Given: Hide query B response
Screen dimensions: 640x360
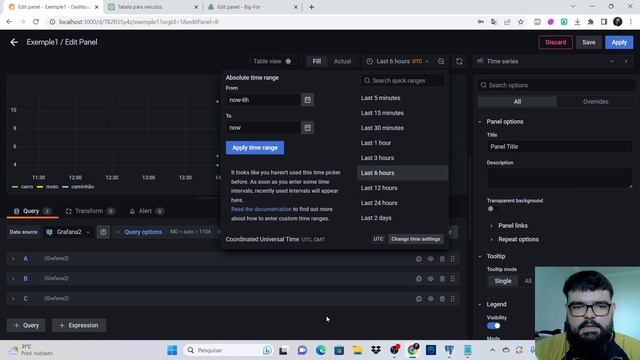Looking at the screenshot, I should click(x=431, y=279).
